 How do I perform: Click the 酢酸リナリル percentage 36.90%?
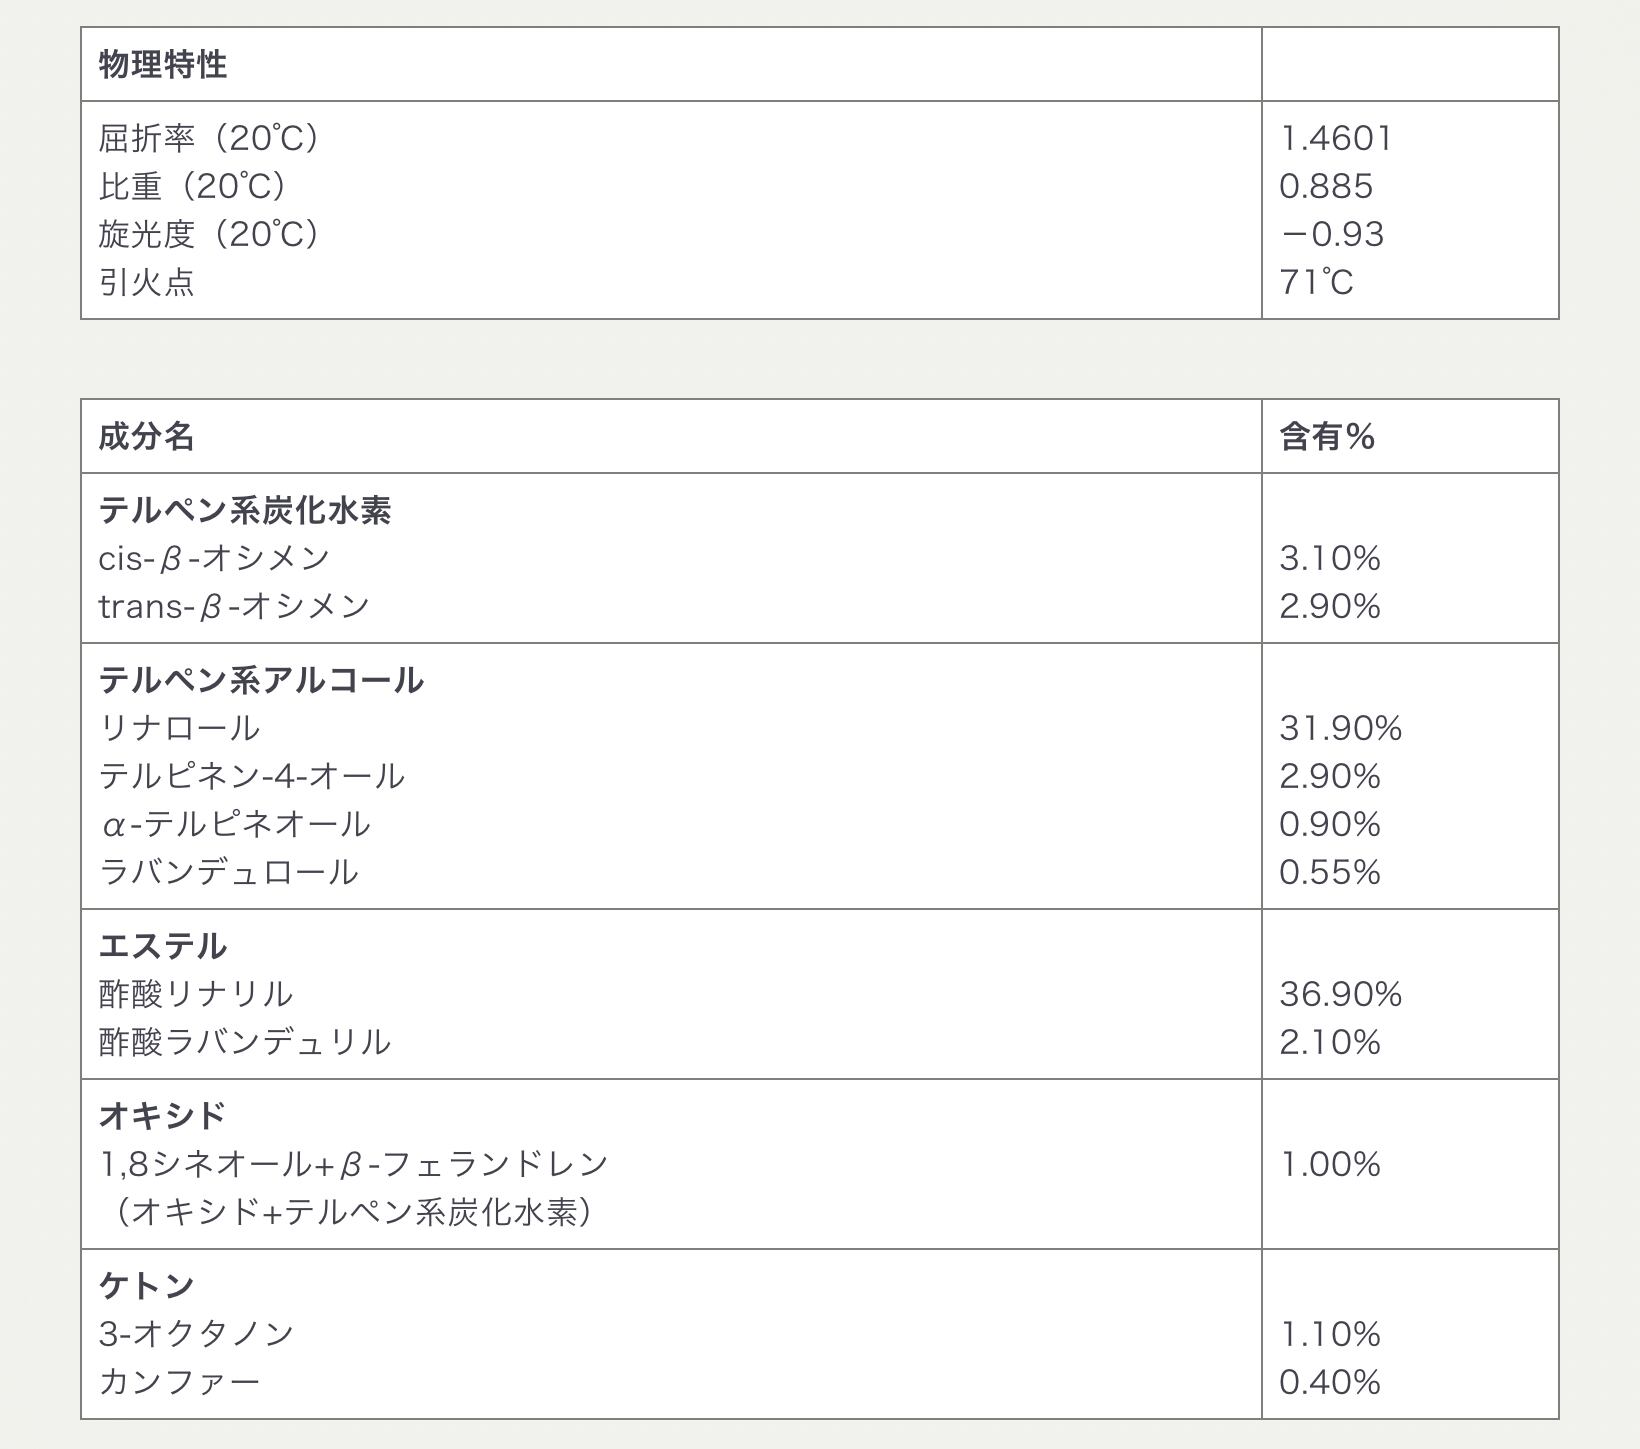click(1340, 994)
